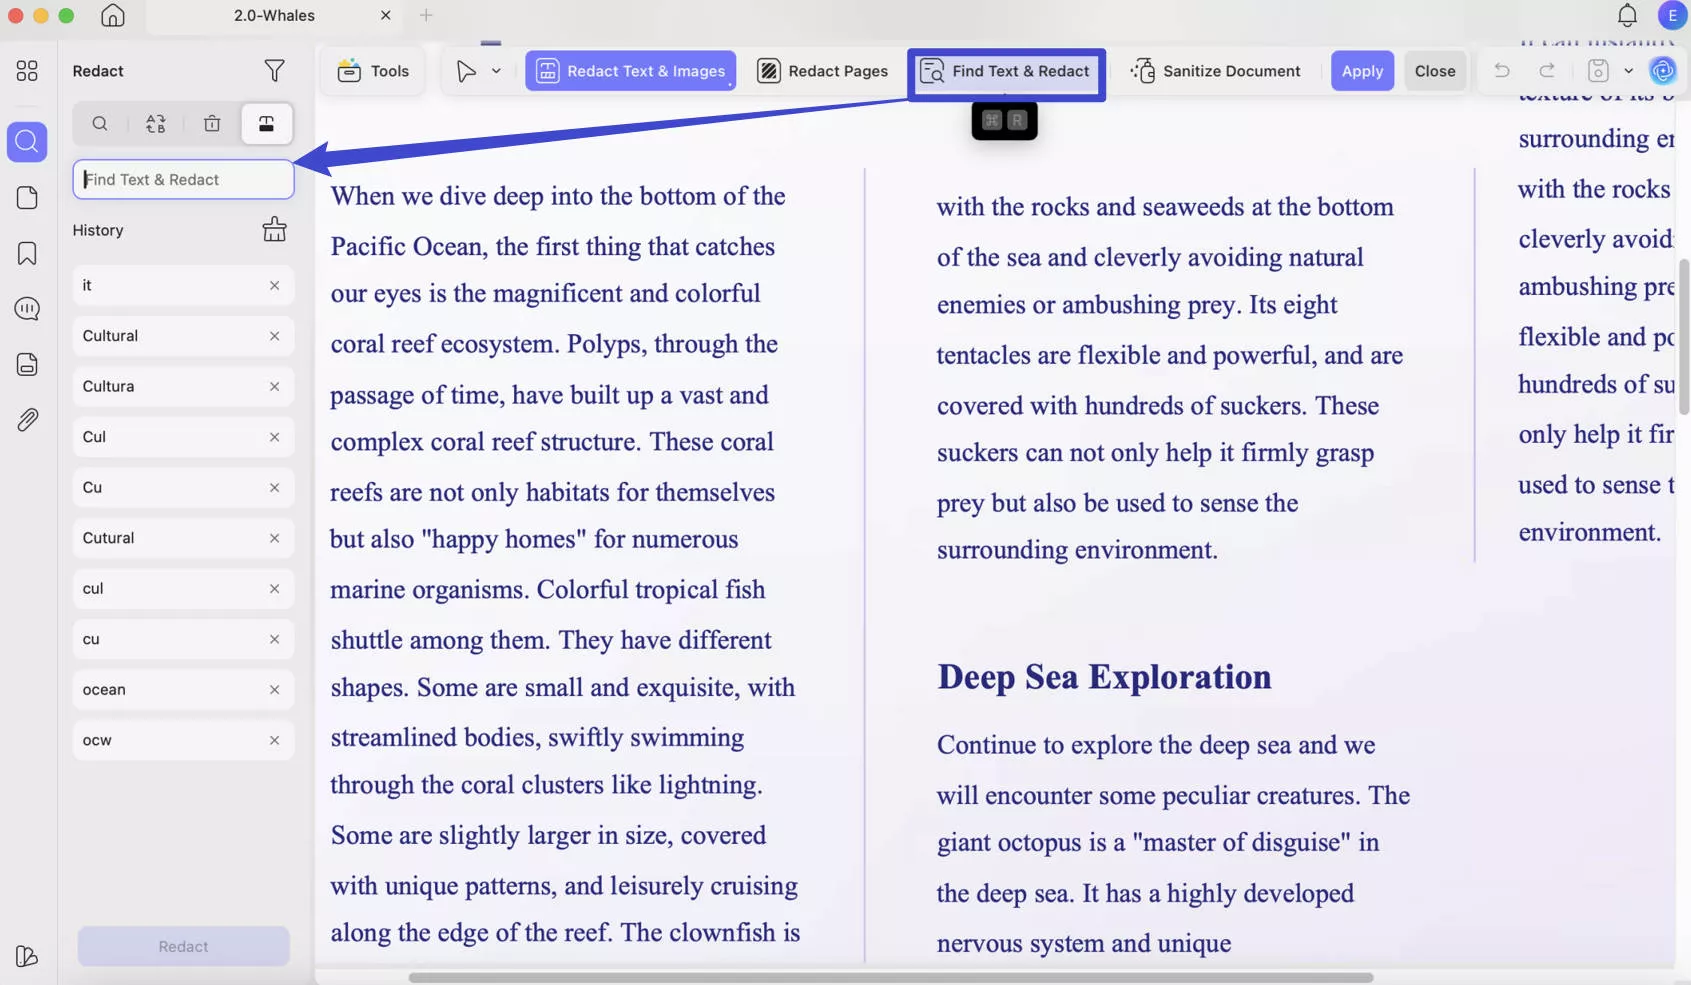1691x985 pixels.
Task: Open the comments panel in the left sidebar
Action: (x=26, y=308)
